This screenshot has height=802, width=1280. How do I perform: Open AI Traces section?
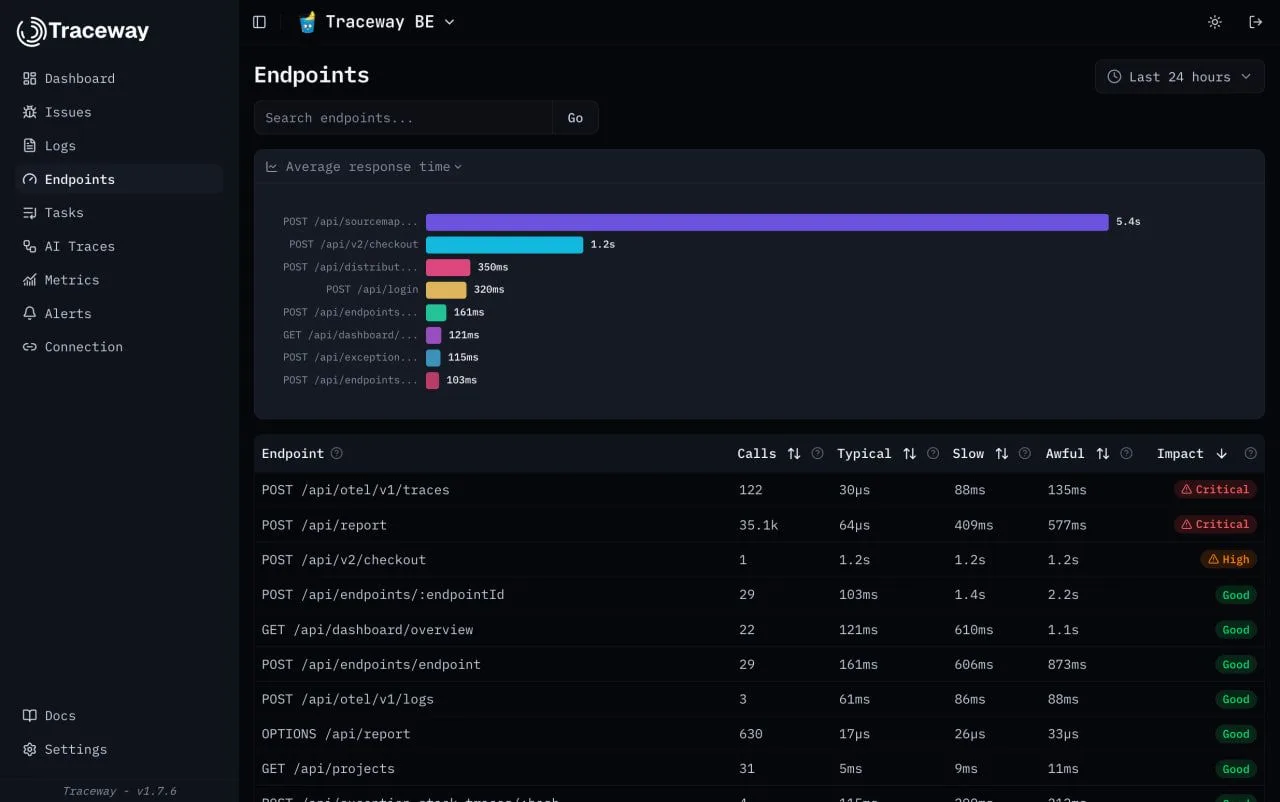click(119, 246)
